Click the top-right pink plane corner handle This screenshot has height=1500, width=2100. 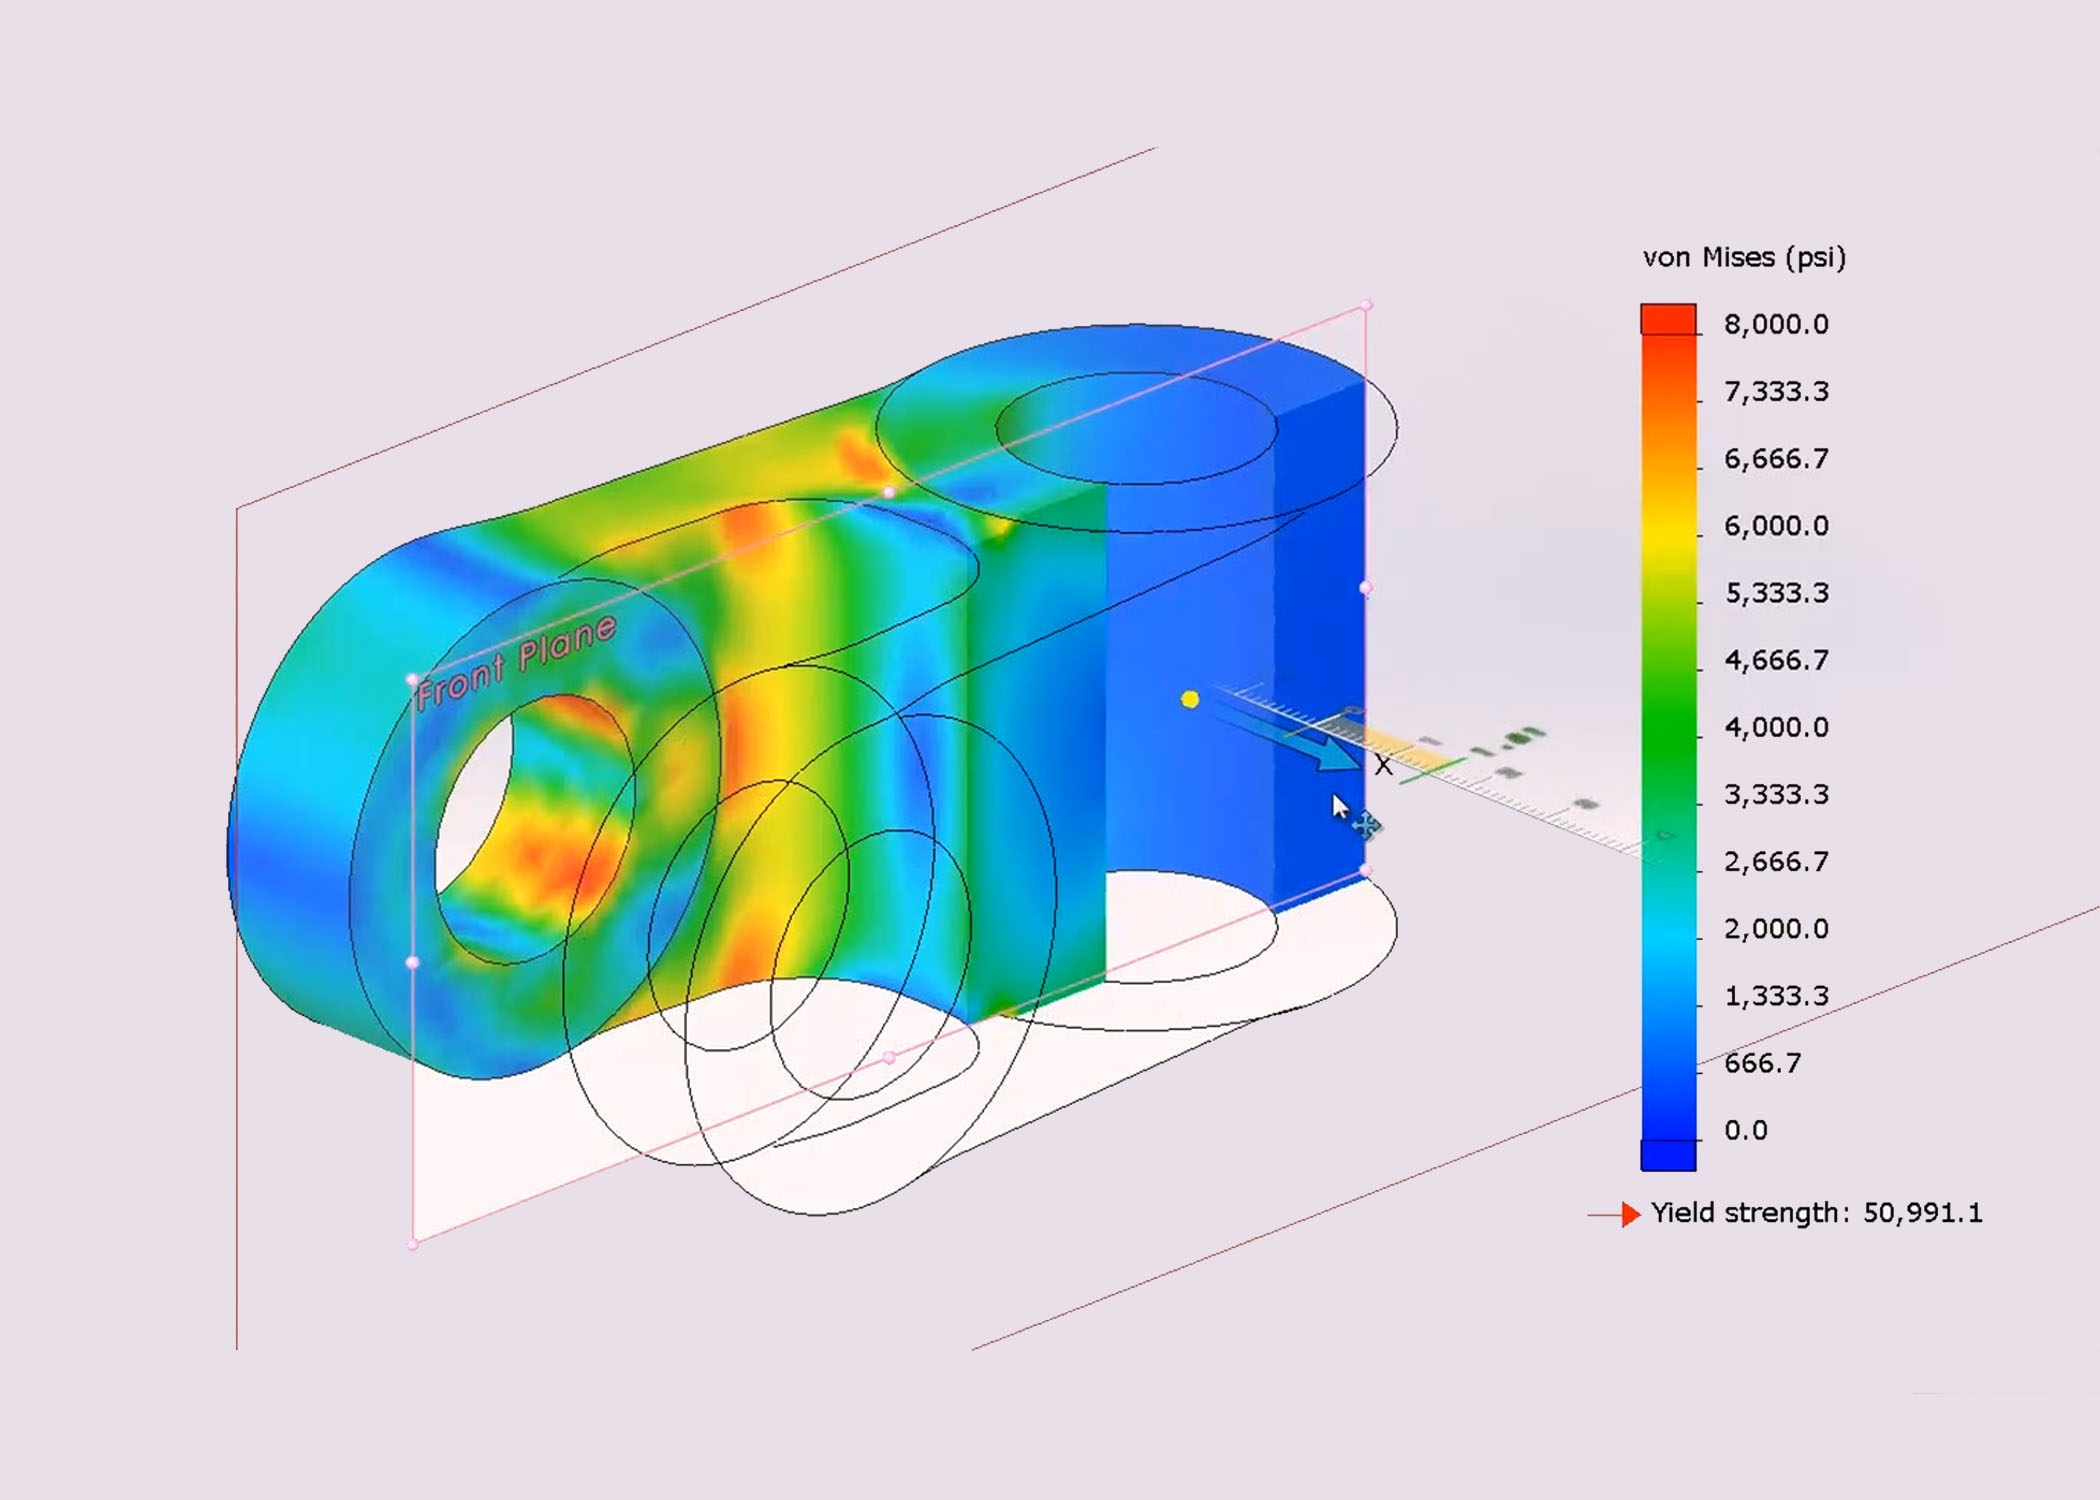(1366, 305)
